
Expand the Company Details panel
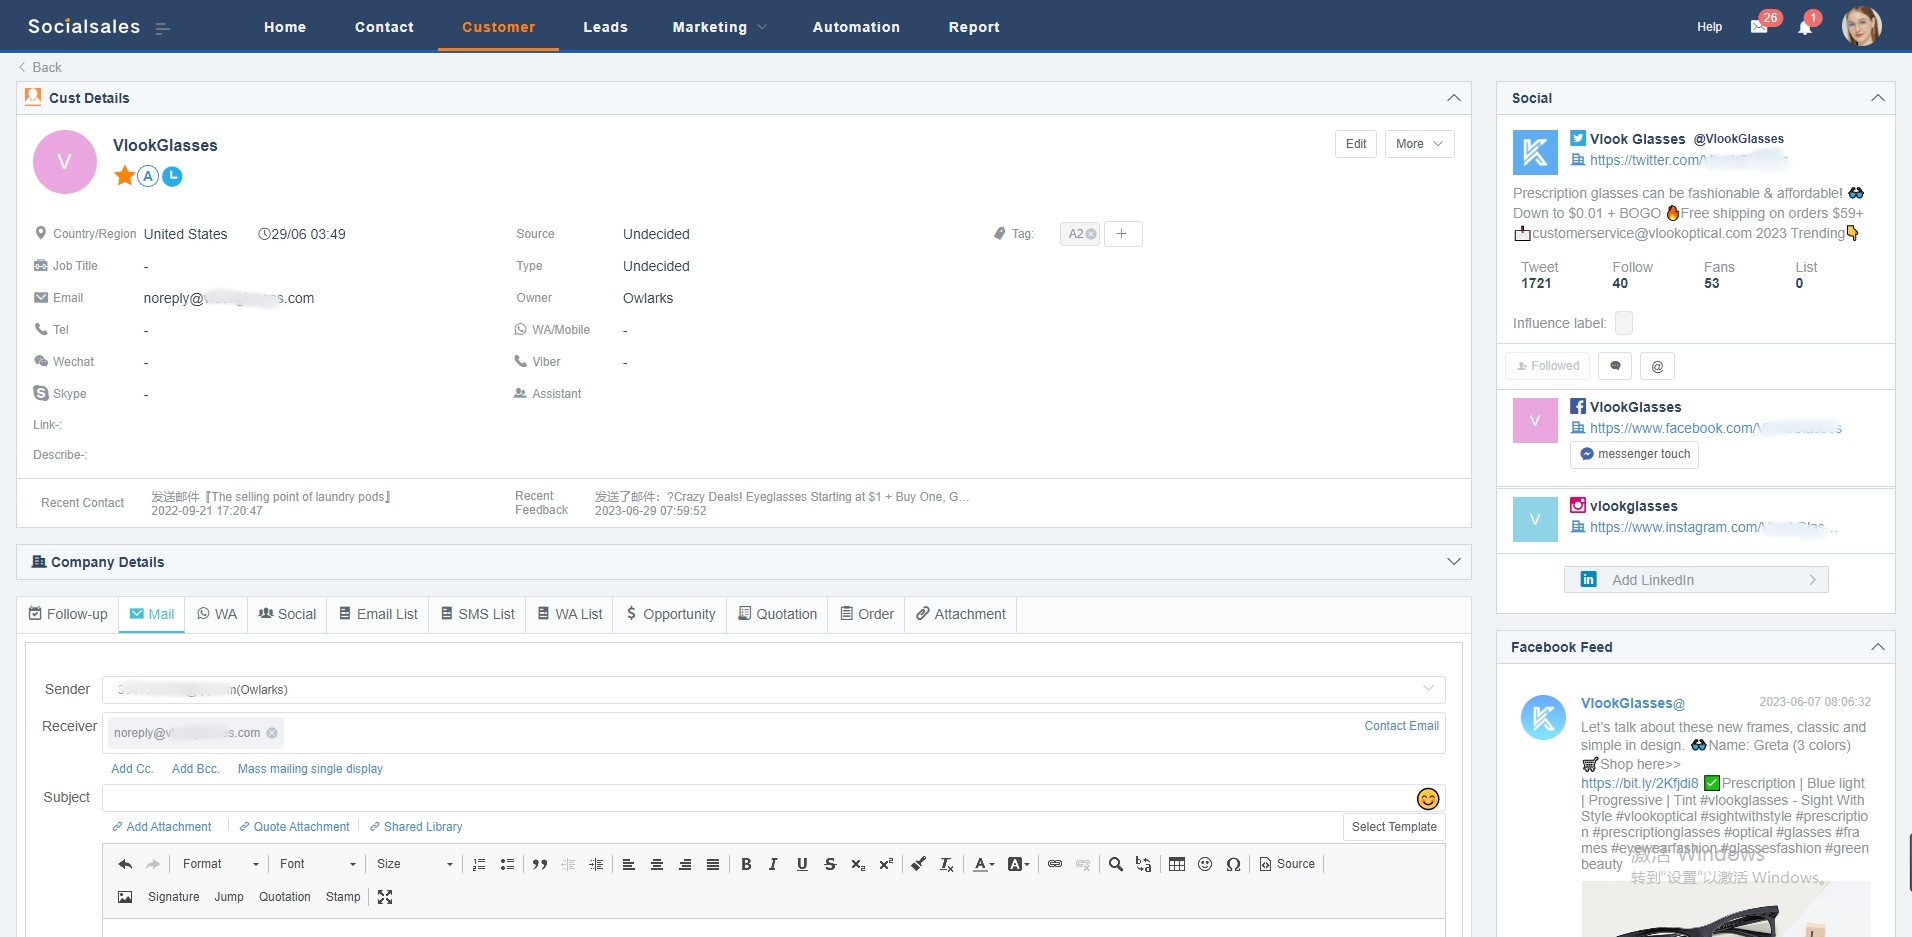click(1454, 562)
